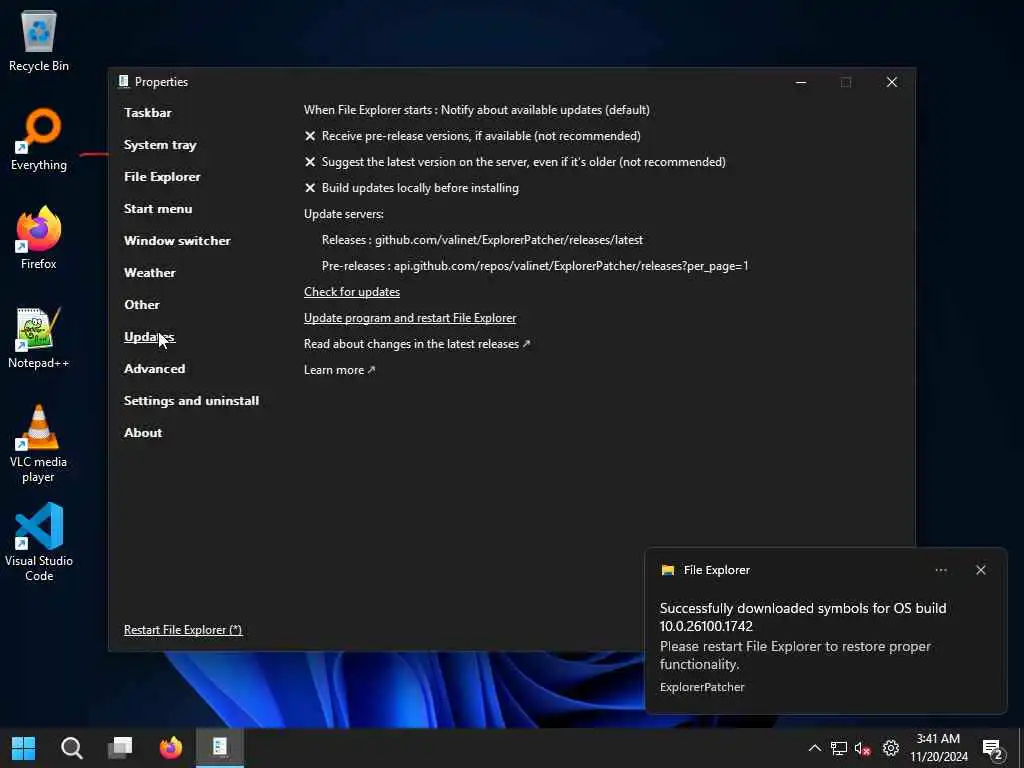Show hidden tray icons chevron

point(814,748)
